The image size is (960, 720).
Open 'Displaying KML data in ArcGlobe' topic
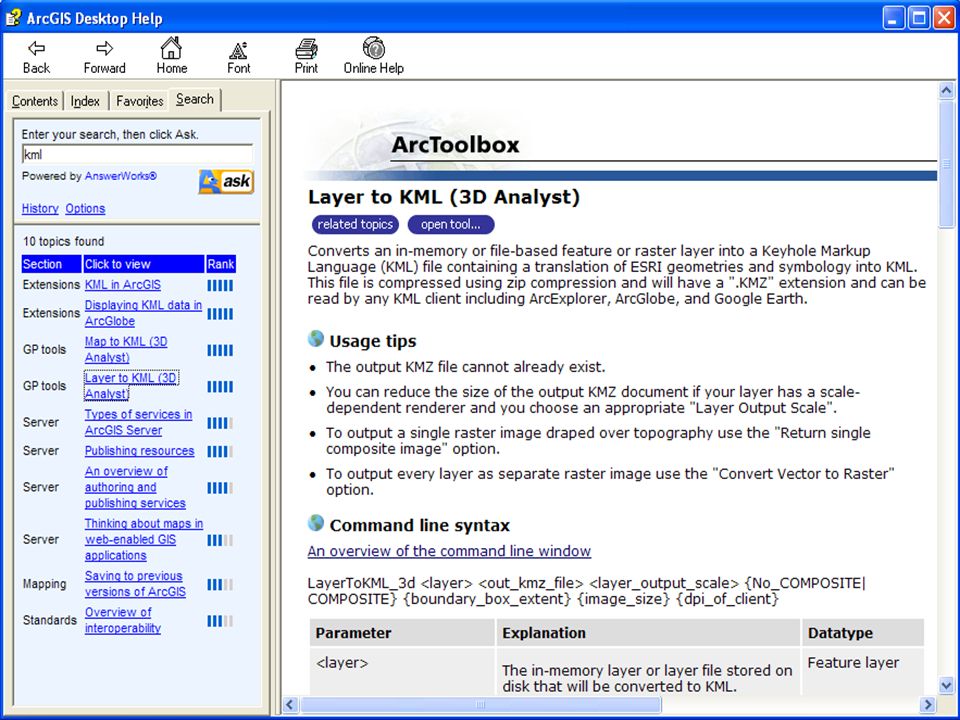point(143,313)
